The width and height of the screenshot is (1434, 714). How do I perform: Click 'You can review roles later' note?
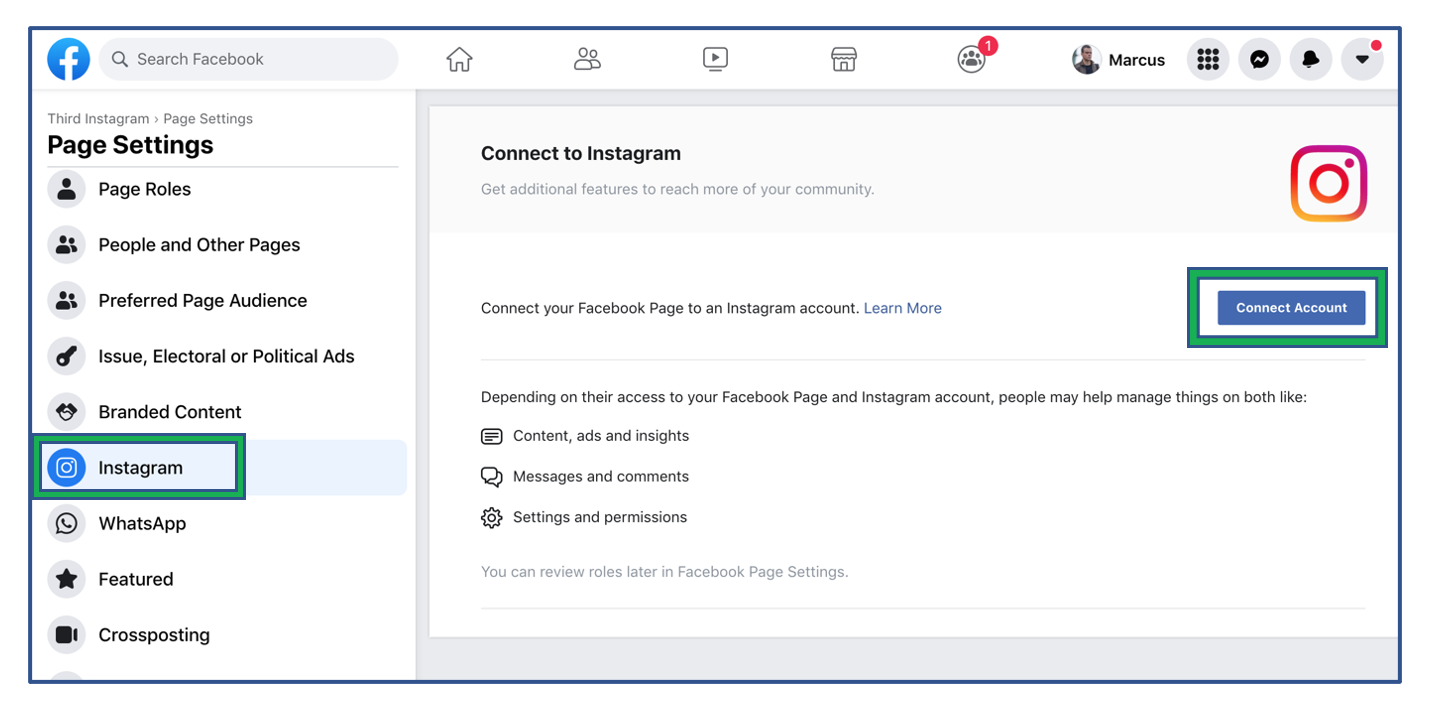click(664, 572)
